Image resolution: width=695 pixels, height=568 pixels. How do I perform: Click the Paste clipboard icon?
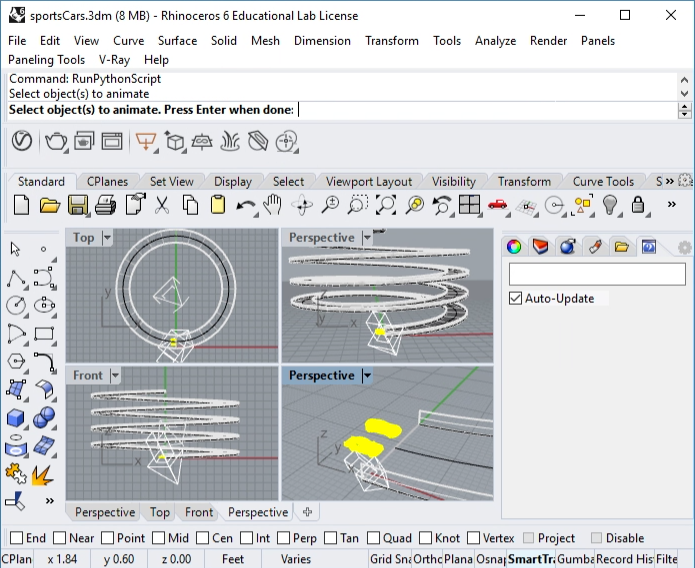coord(218,205)
